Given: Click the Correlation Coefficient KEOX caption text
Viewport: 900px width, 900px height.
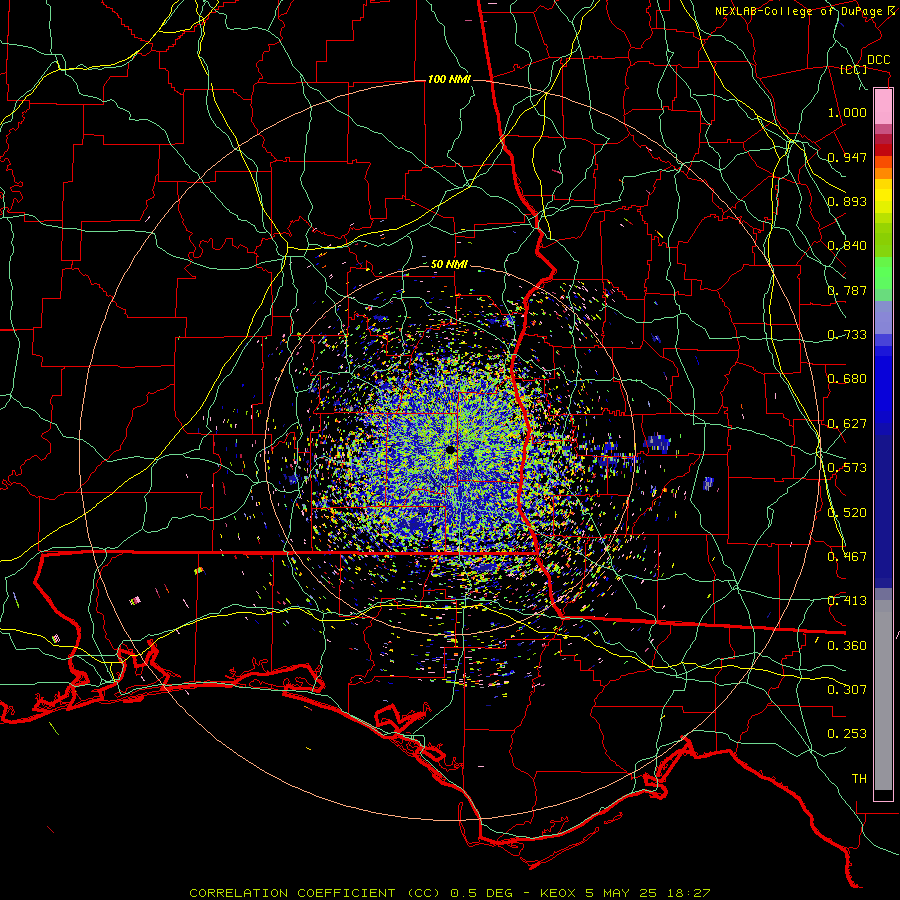Looking at the screenshot, I should point(449,893).
